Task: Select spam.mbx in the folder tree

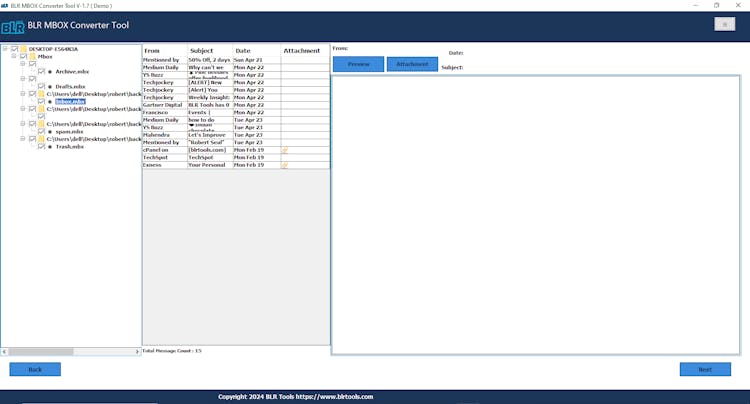Action: 69,131
